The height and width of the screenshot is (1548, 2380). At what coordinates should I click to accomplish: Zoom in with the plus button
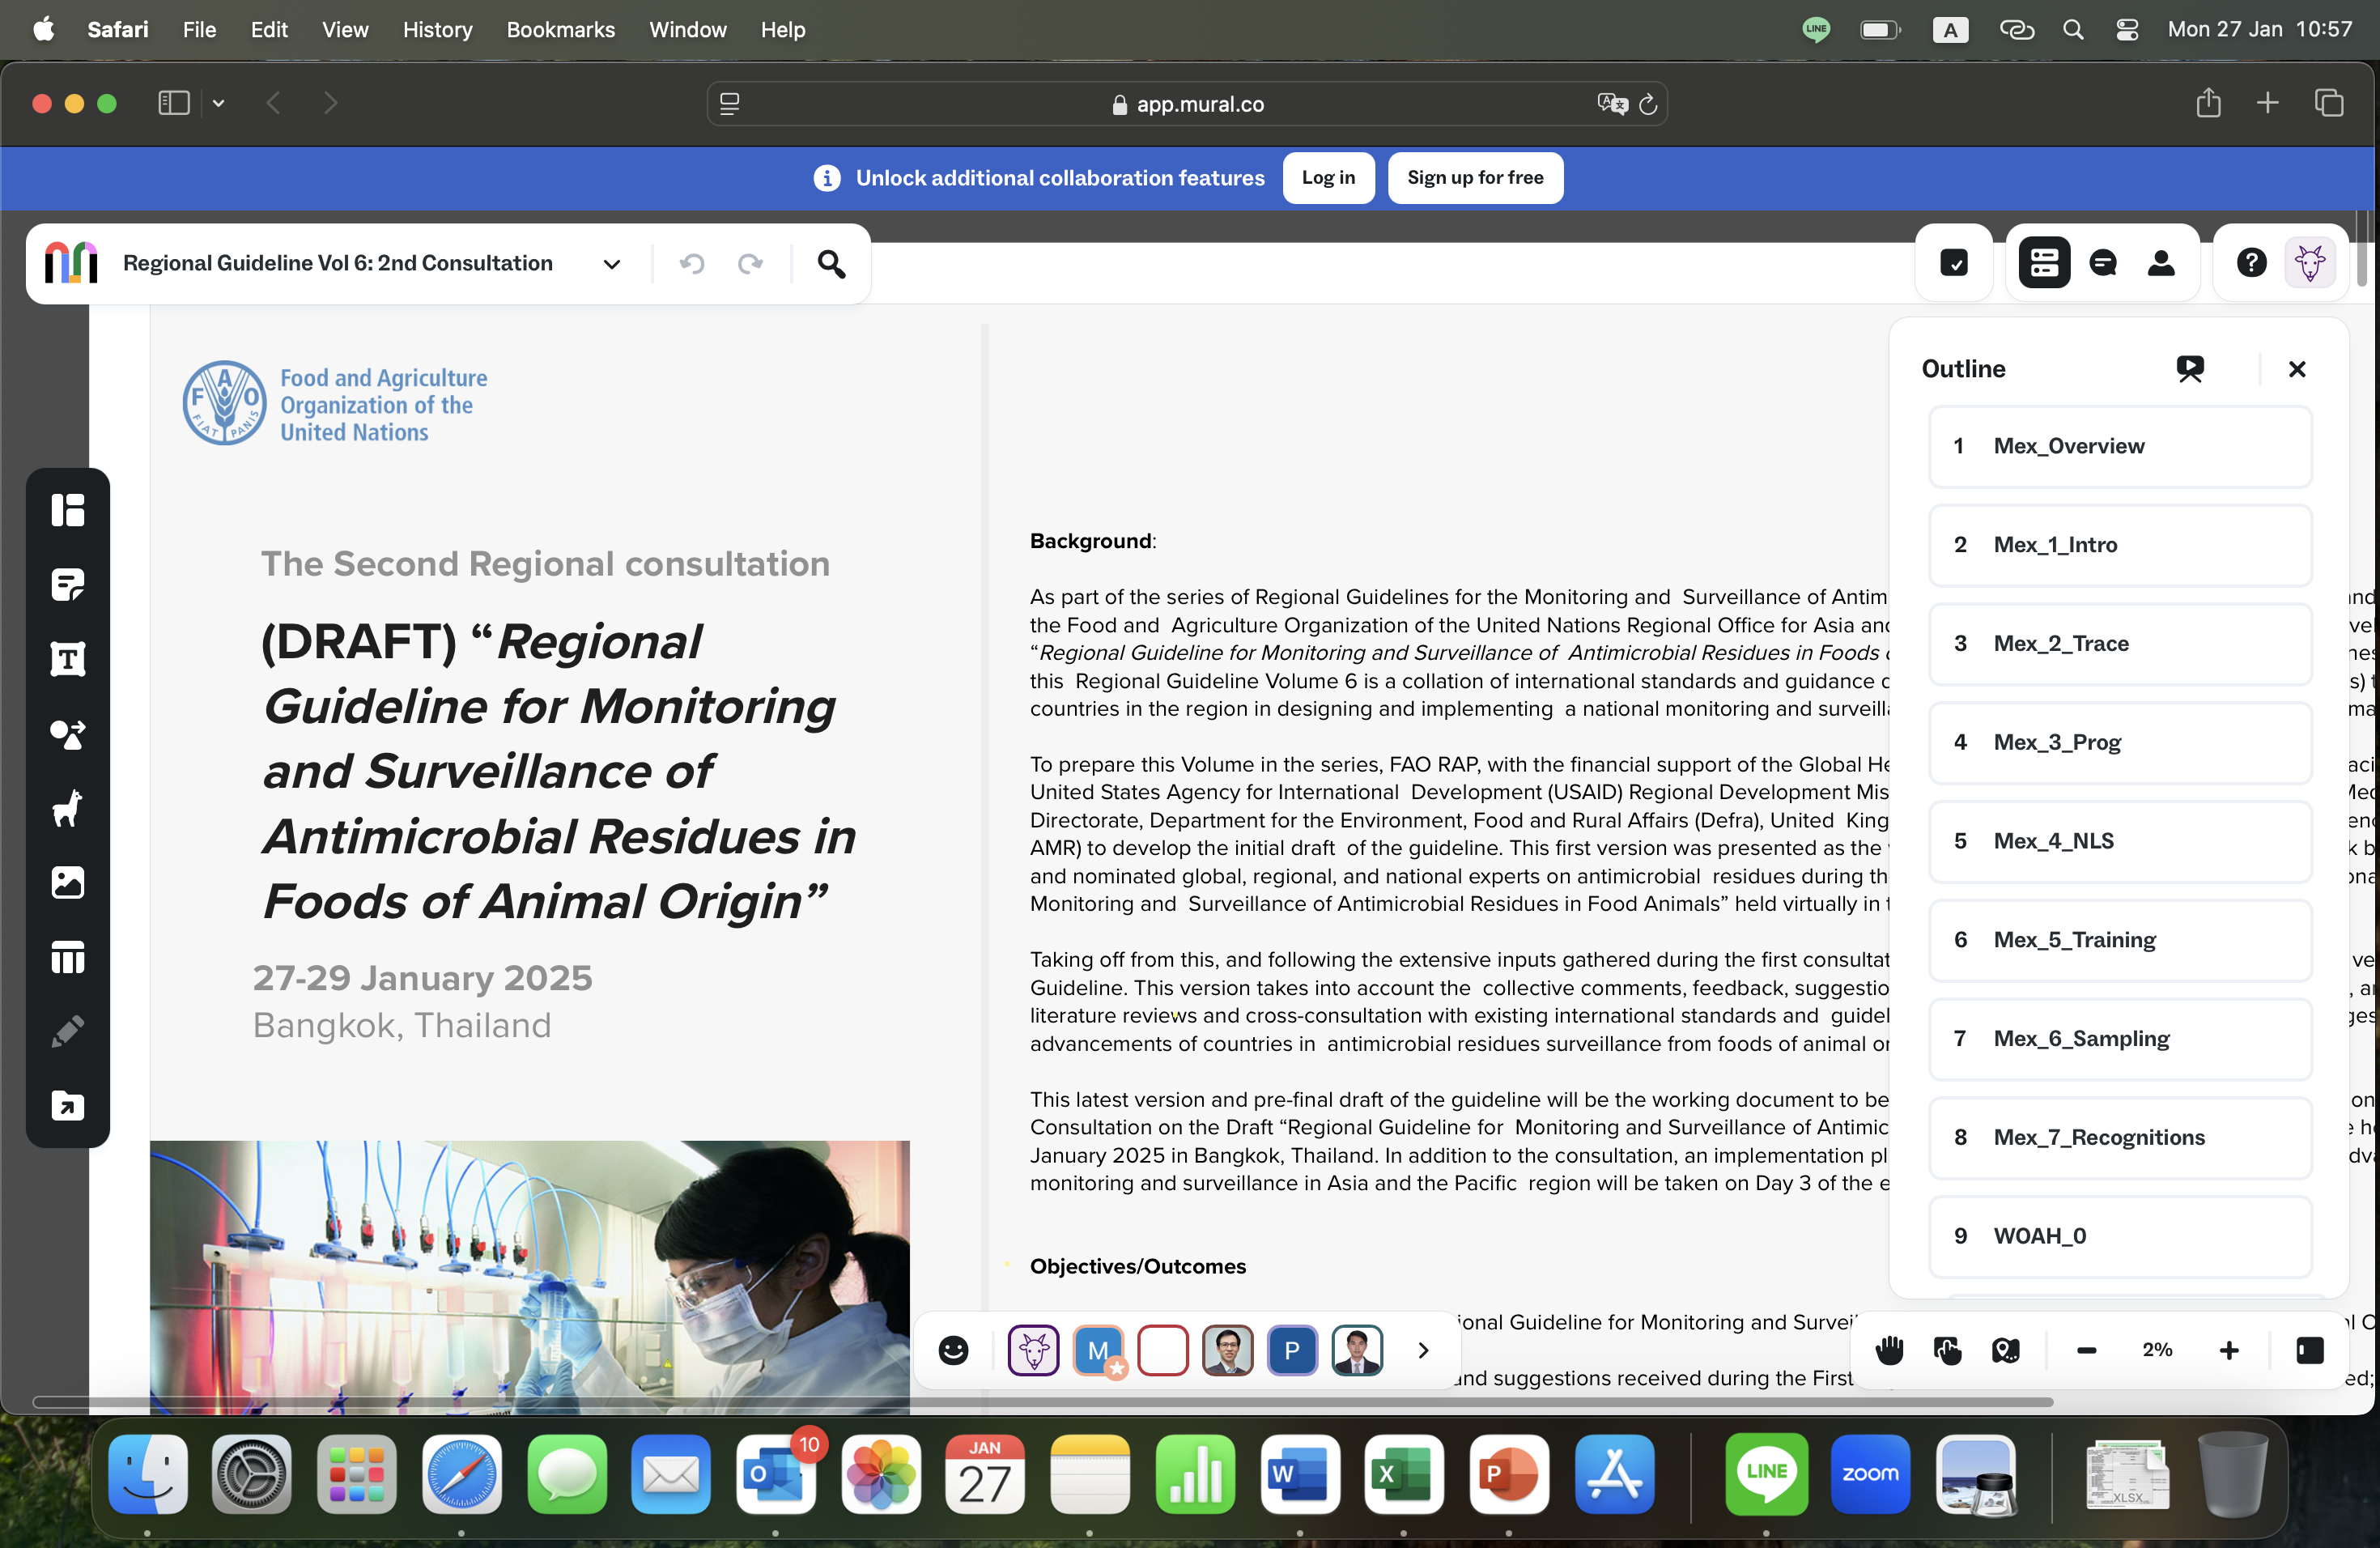coord(2229,1350)
